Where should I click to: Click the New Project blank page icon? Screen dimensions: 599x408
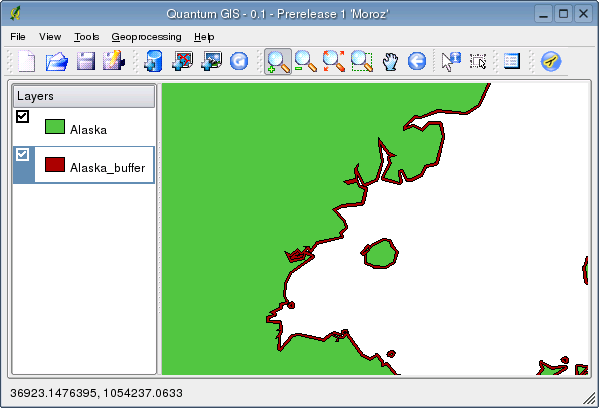click(26, 61)
